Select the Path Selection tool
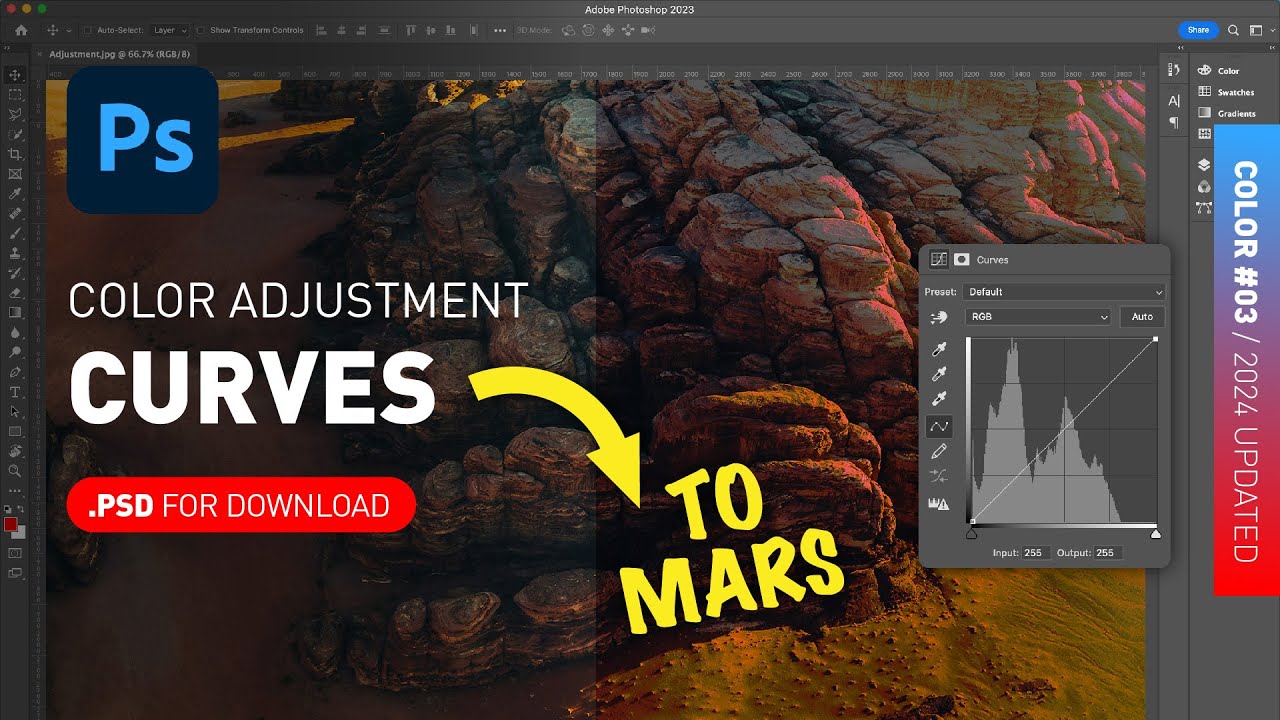The height and width of the screenshot is (720, 1280). point(15,410)
